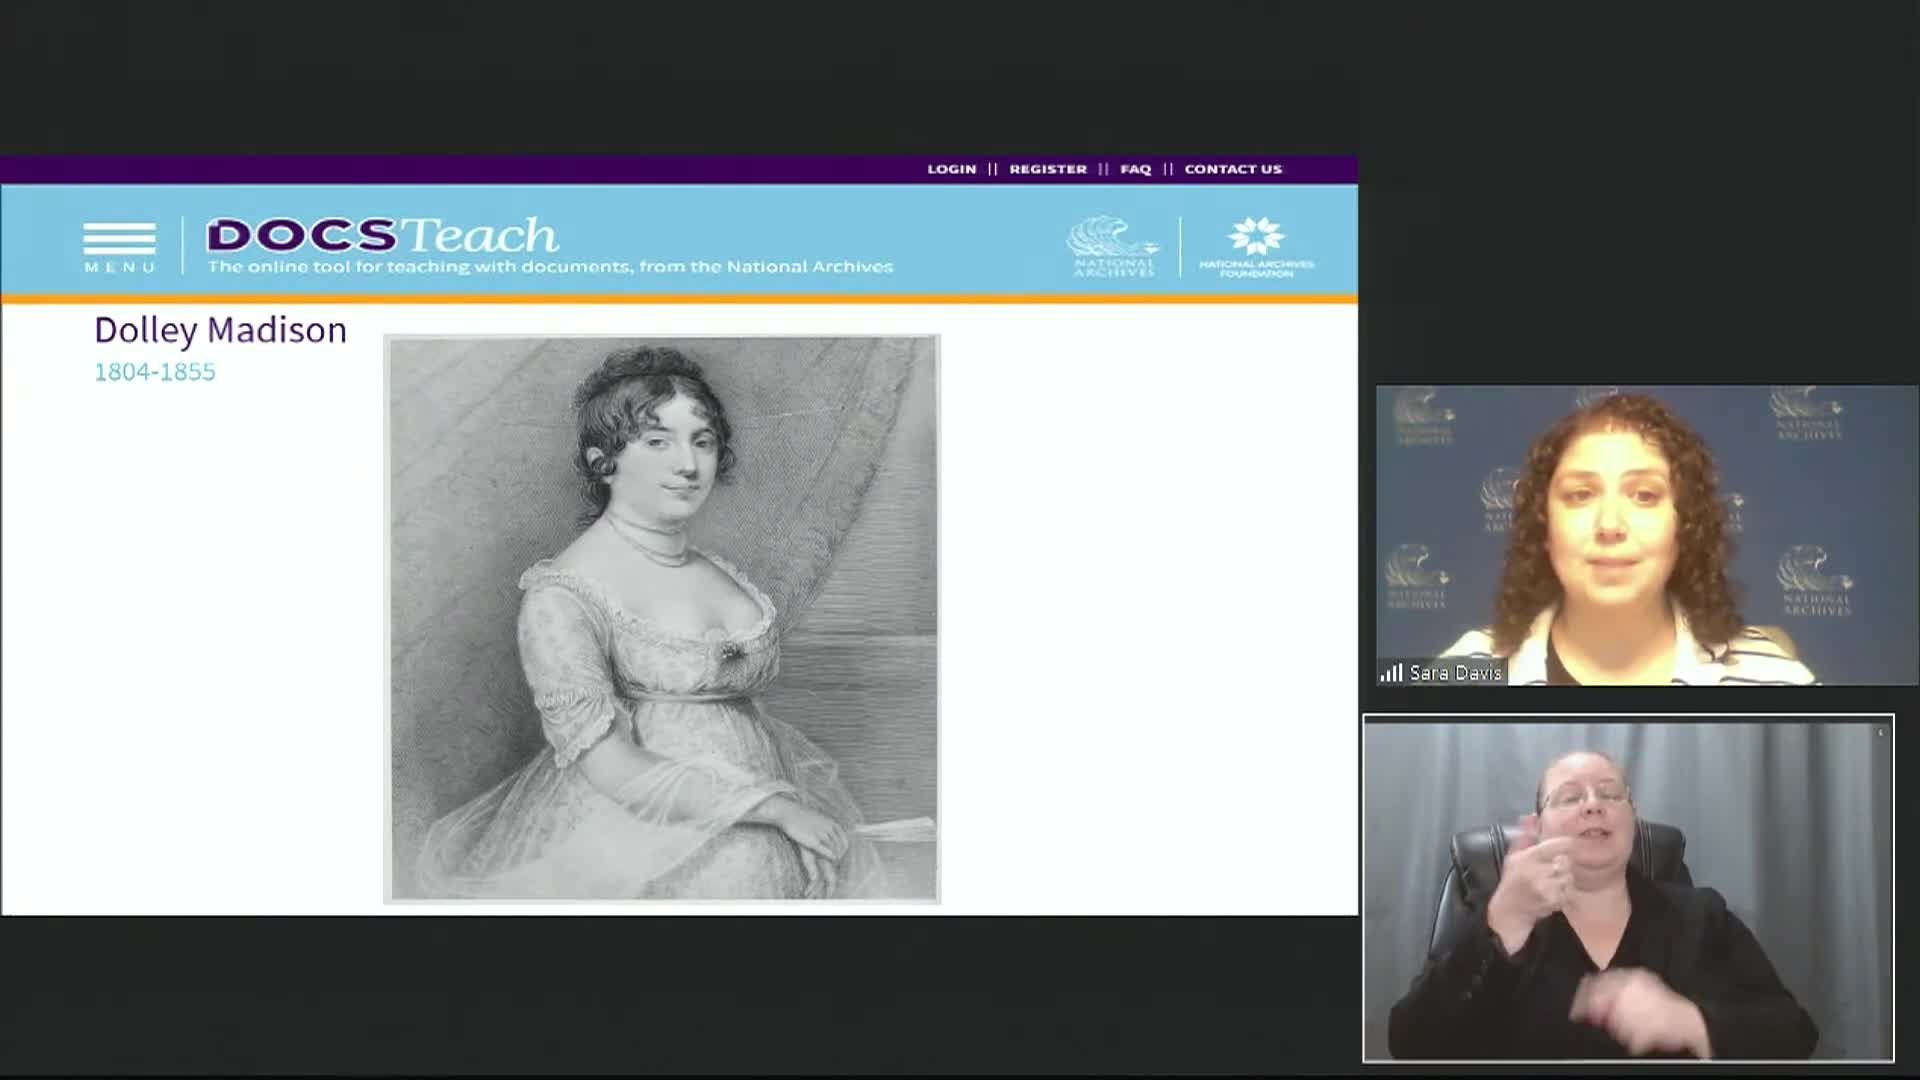This screenshot has height=1080, width=1920.
Task: Click the REGISTER link
Action: pyautogui.click(x=1048, y=169)
